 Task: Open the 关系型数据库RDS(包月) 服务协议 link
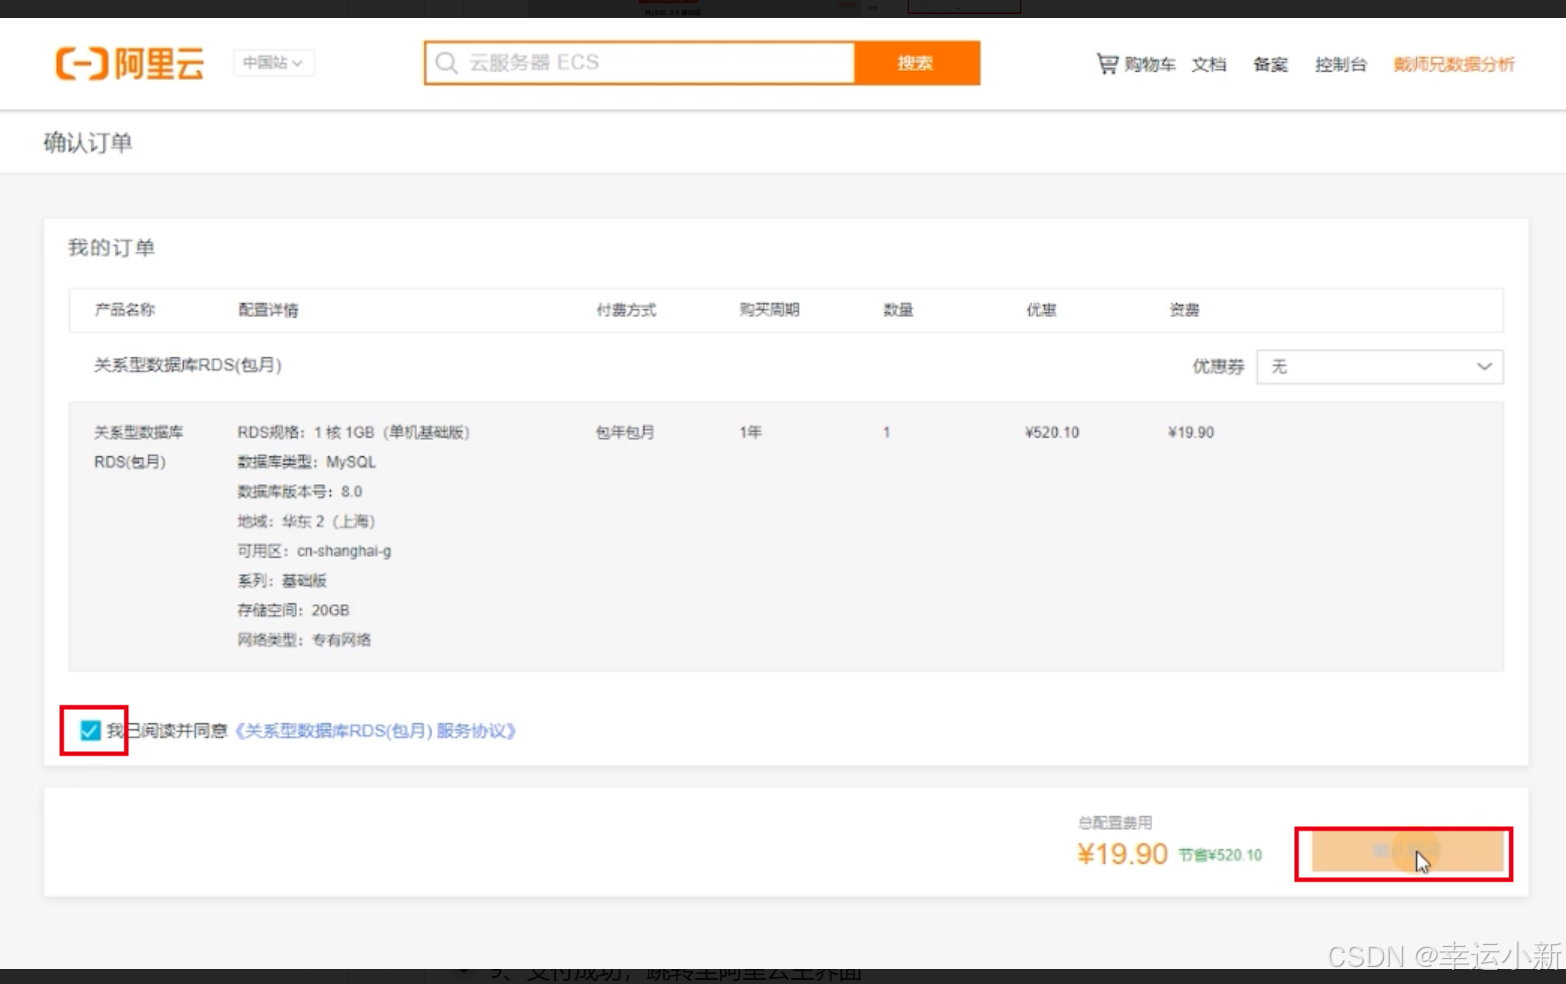click(375, 731)
